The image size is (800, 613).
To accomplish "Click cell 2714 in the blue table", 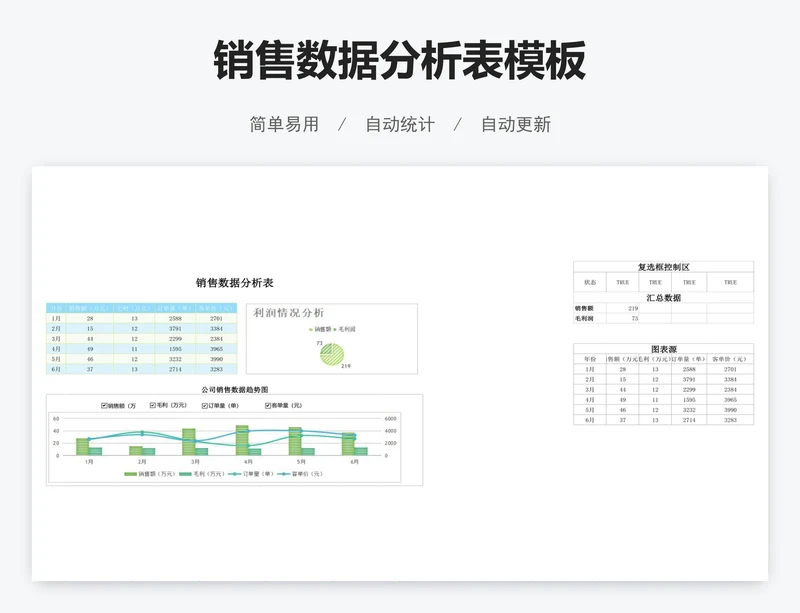I will click(175, 369).
